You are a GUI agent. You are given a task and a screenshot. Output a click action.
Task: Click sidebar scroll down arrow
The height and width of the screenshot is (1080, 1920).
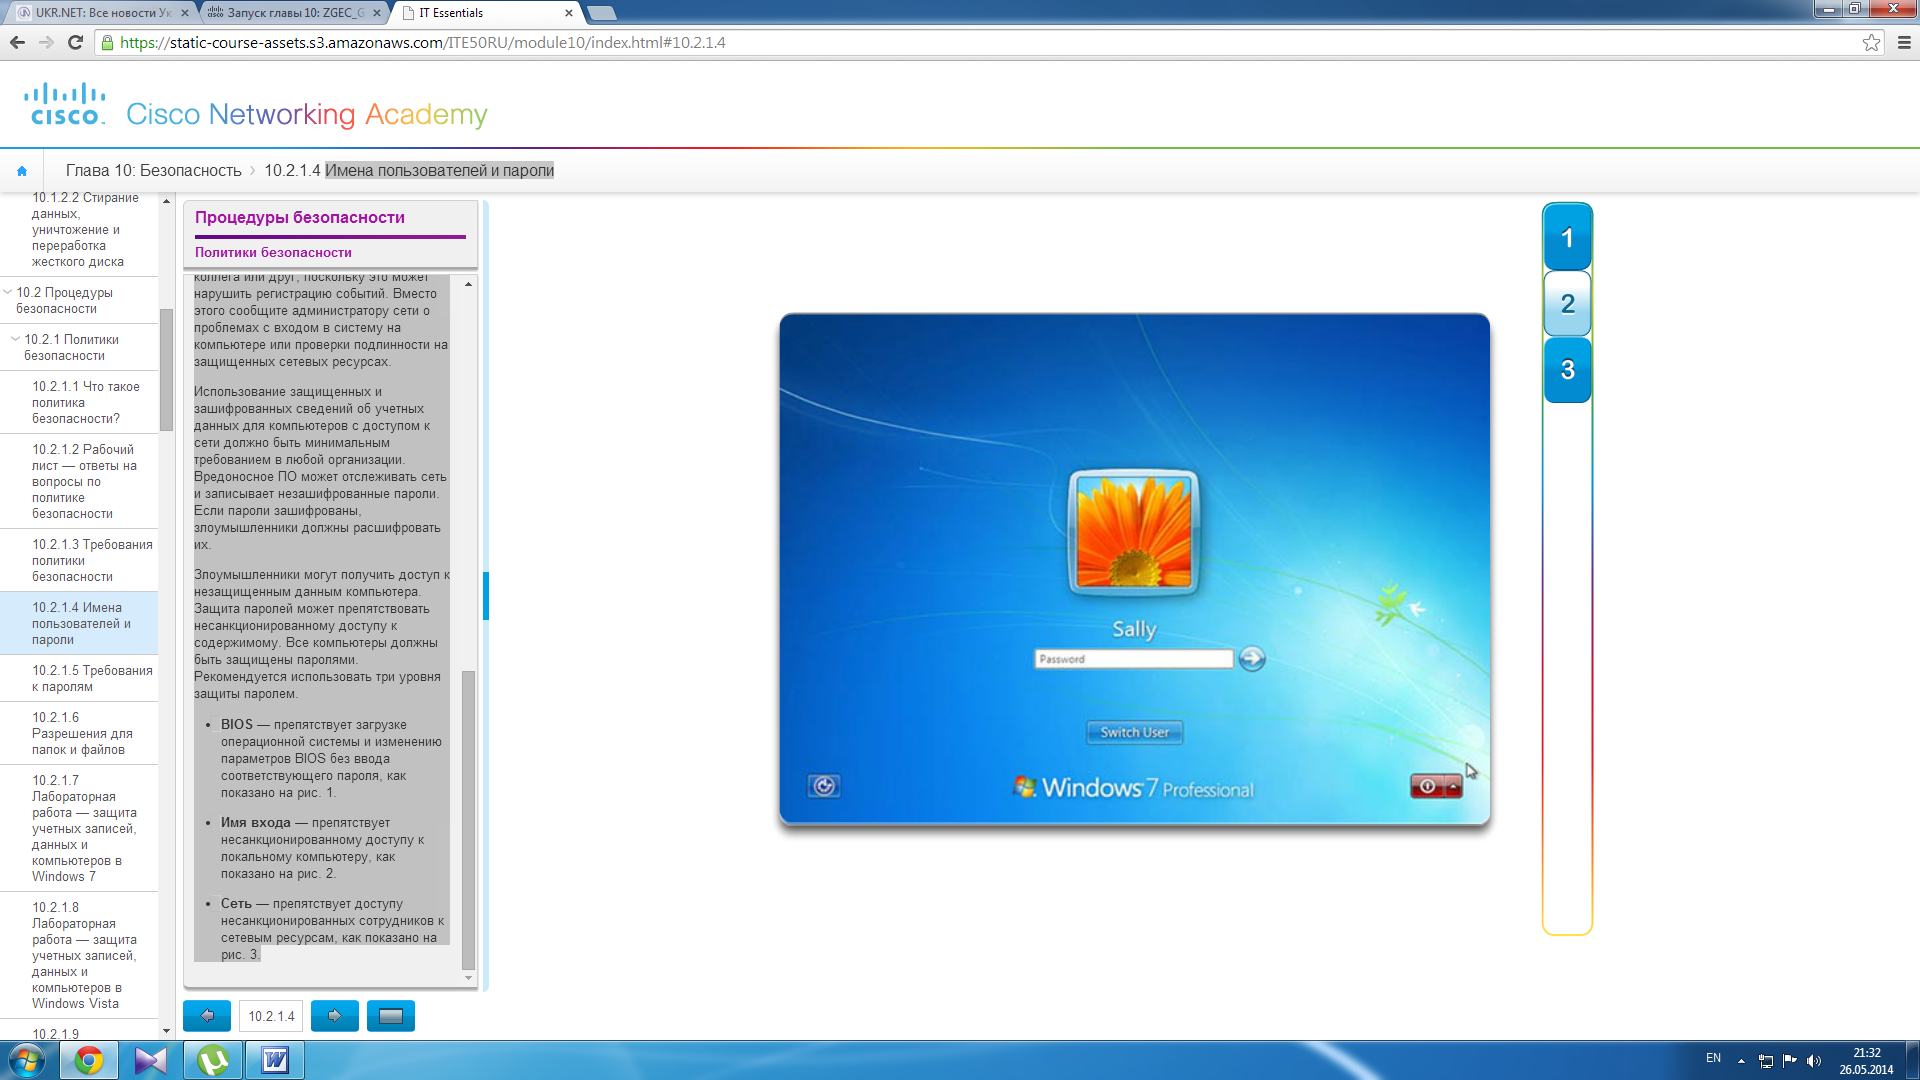coord(167,1031)
